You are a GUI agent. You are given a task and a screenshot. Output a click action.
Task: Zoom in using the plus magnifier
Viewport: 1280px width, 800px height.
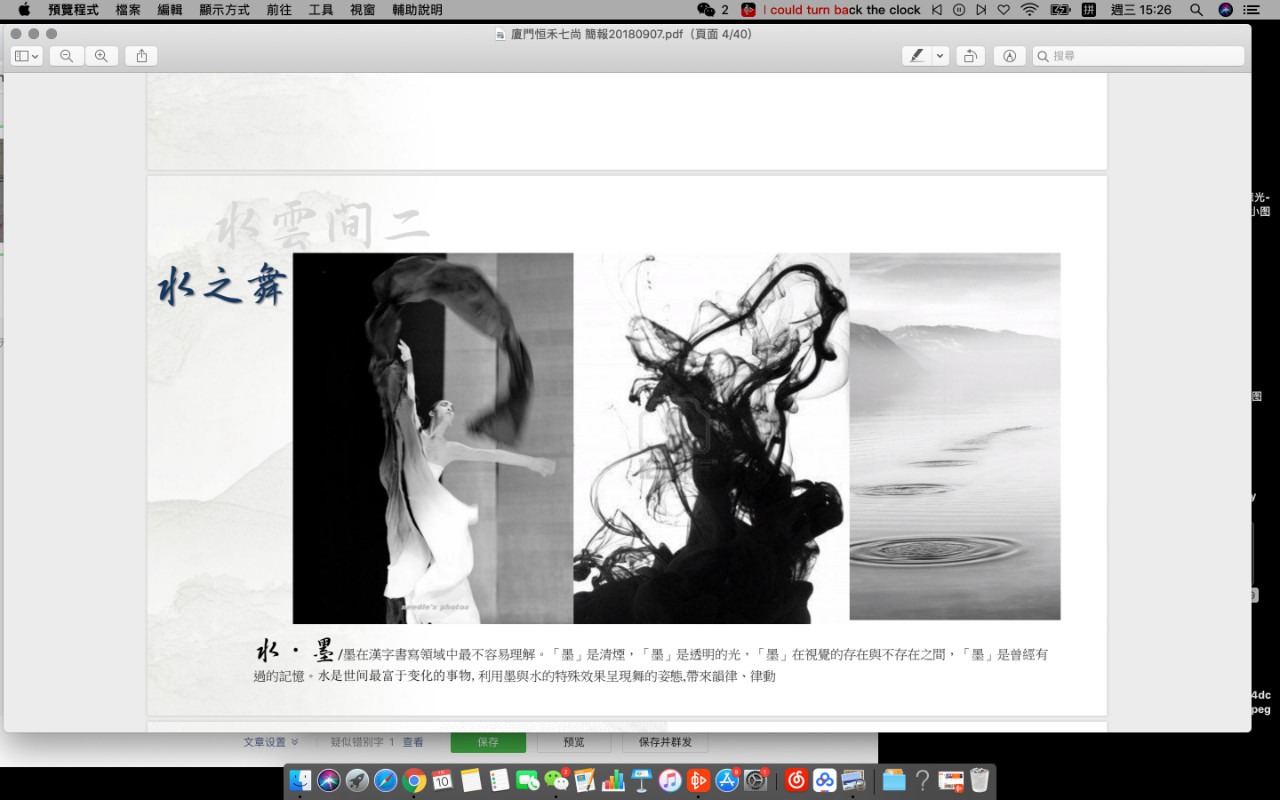(x=101, y=56)
